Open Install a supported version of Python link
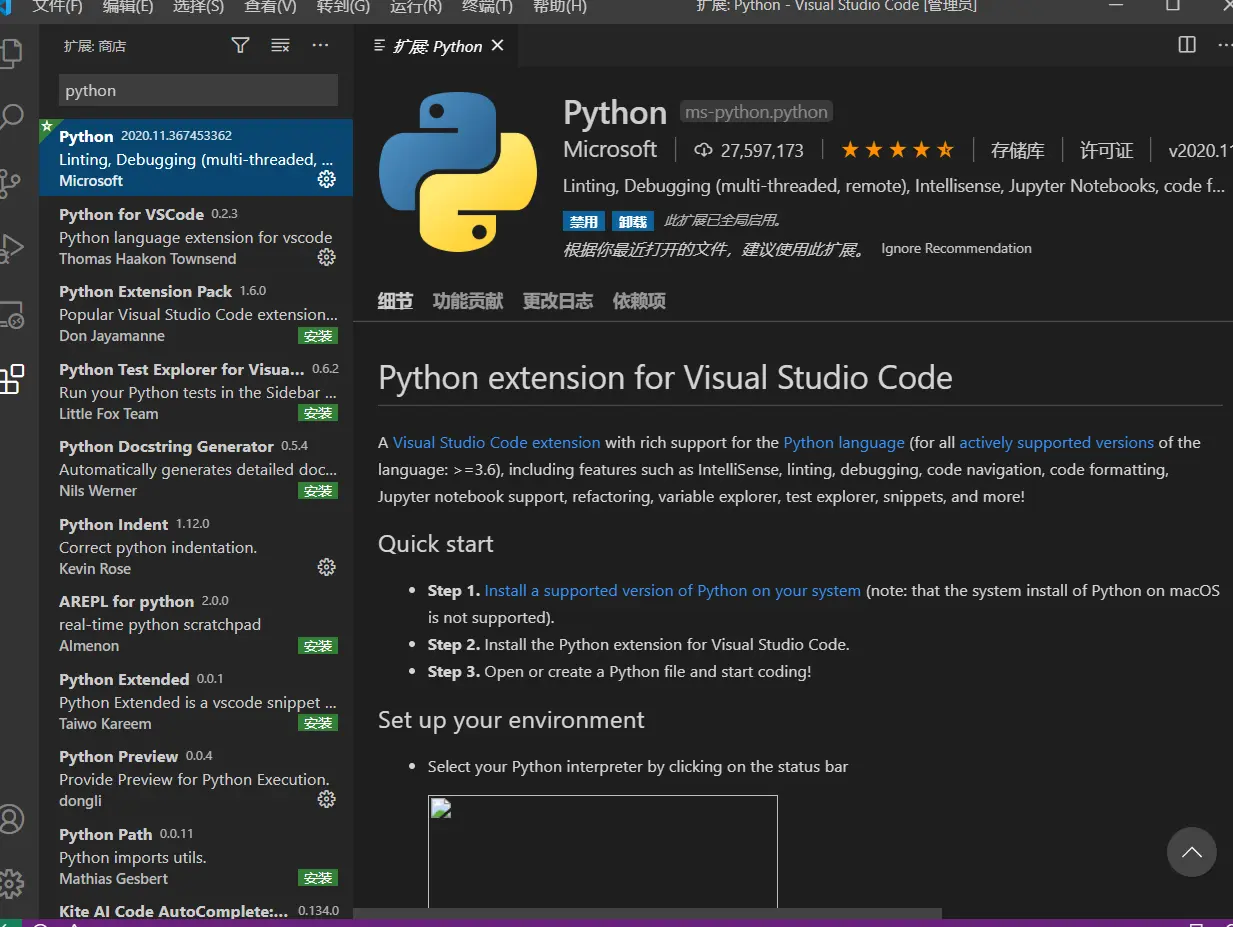 (672, 591)
